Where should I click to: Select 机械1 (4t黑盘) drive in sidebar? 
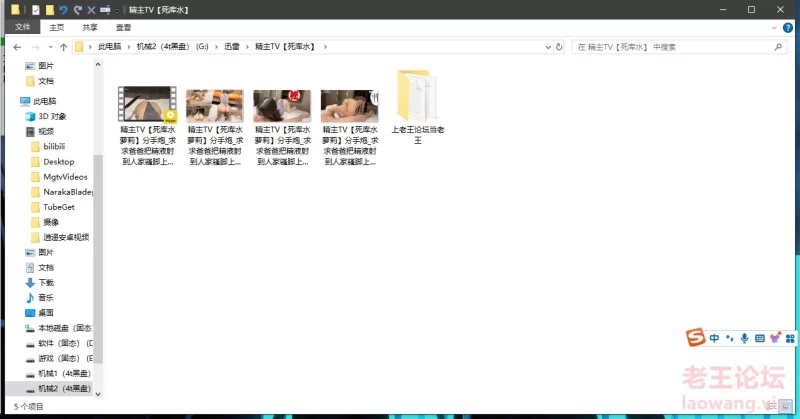(x=64, y=374)
